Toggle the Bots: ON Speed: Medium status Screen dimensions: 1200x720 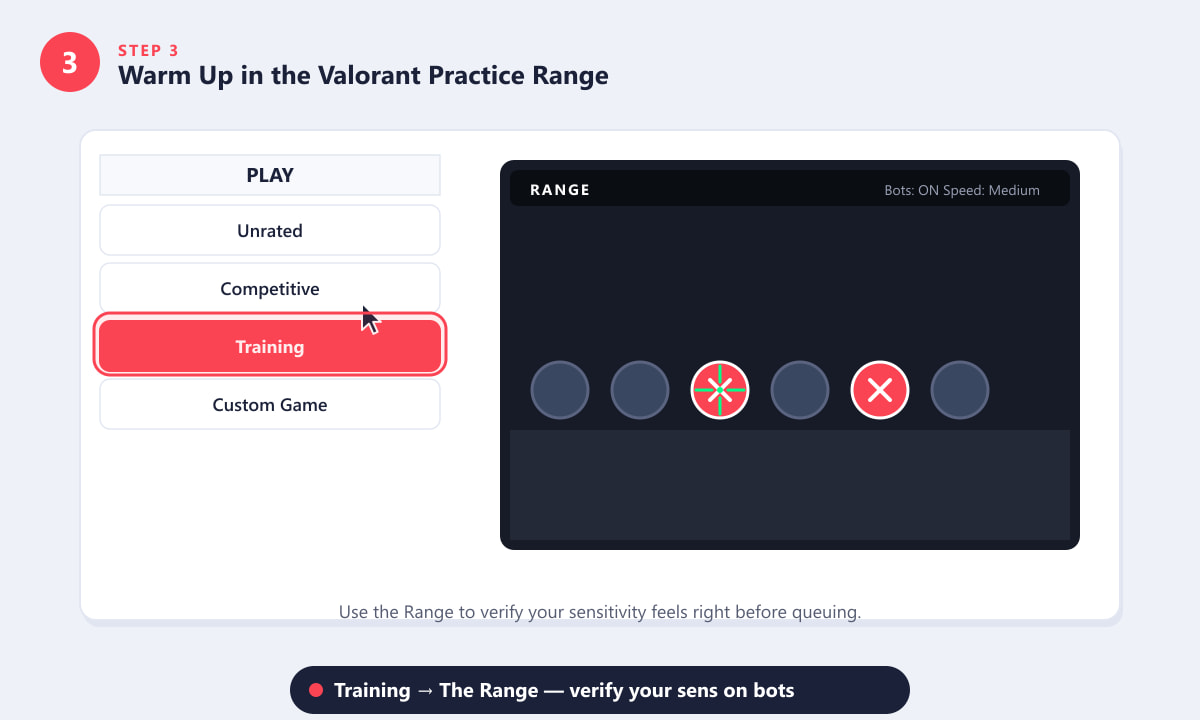click(x=962, y=190)
